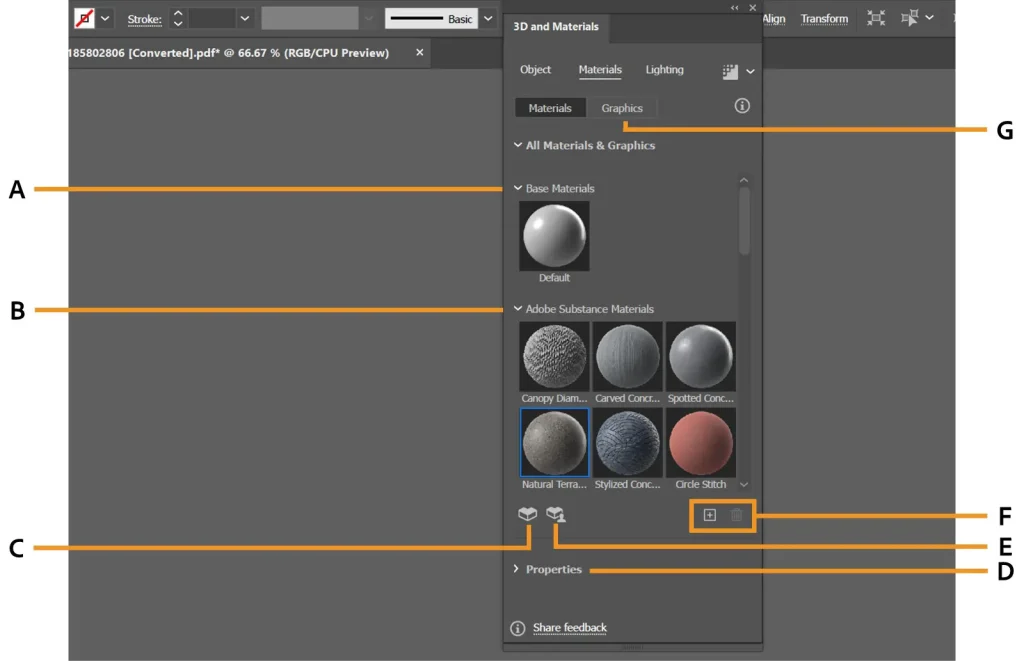Collapse the Adobe Substance Materials section
Viewport: 1024px width, 661px height.
518,309
